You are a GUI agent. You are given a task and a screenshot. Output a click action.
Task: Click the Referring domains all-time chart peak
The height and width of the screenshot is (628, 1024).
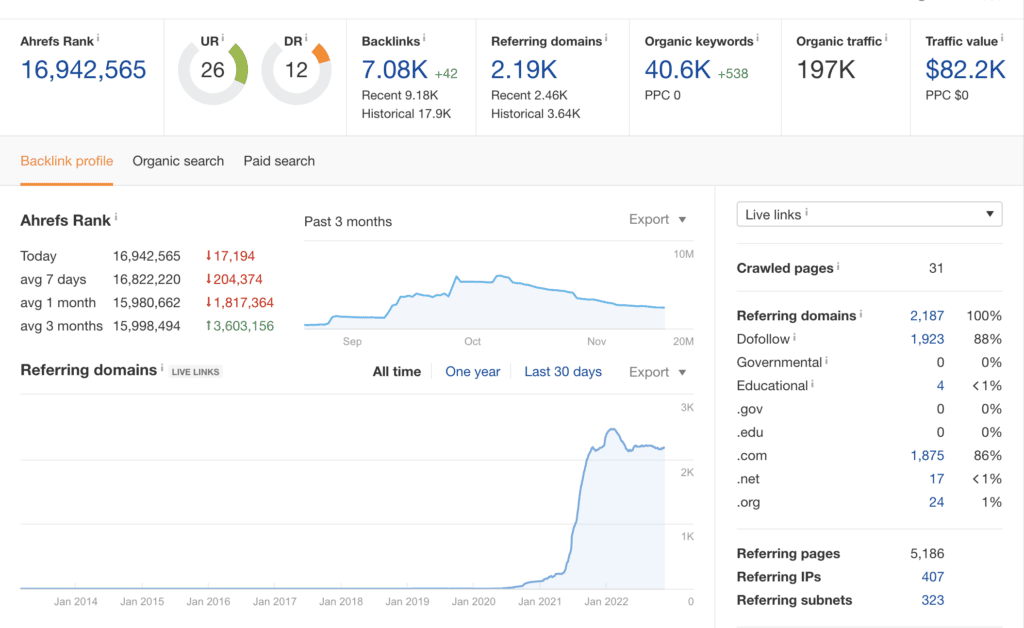point(612,430)
